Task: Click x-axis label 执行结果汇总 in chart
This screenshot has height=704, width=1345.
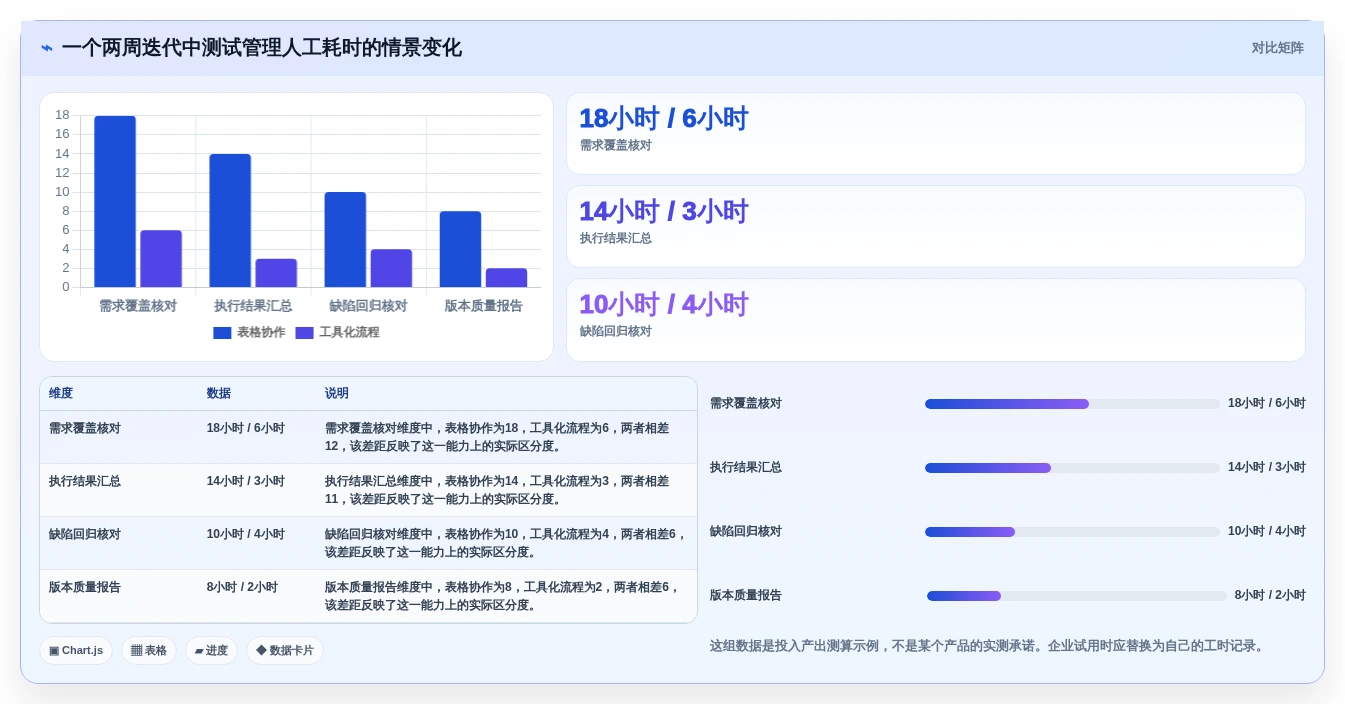Action: (x=253, y=306)
